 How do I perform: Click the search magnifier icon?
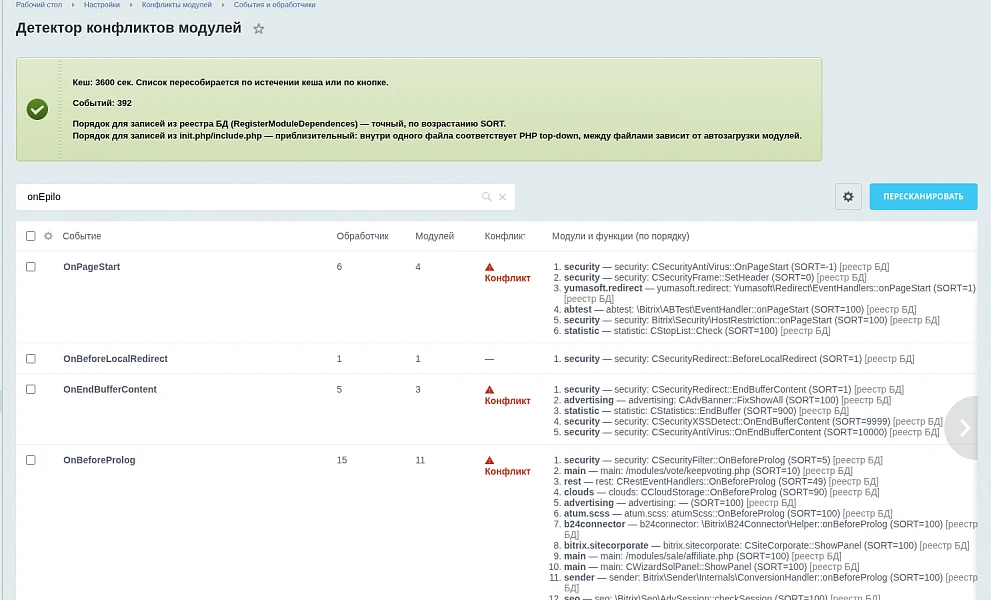click(x=487, y=197)
